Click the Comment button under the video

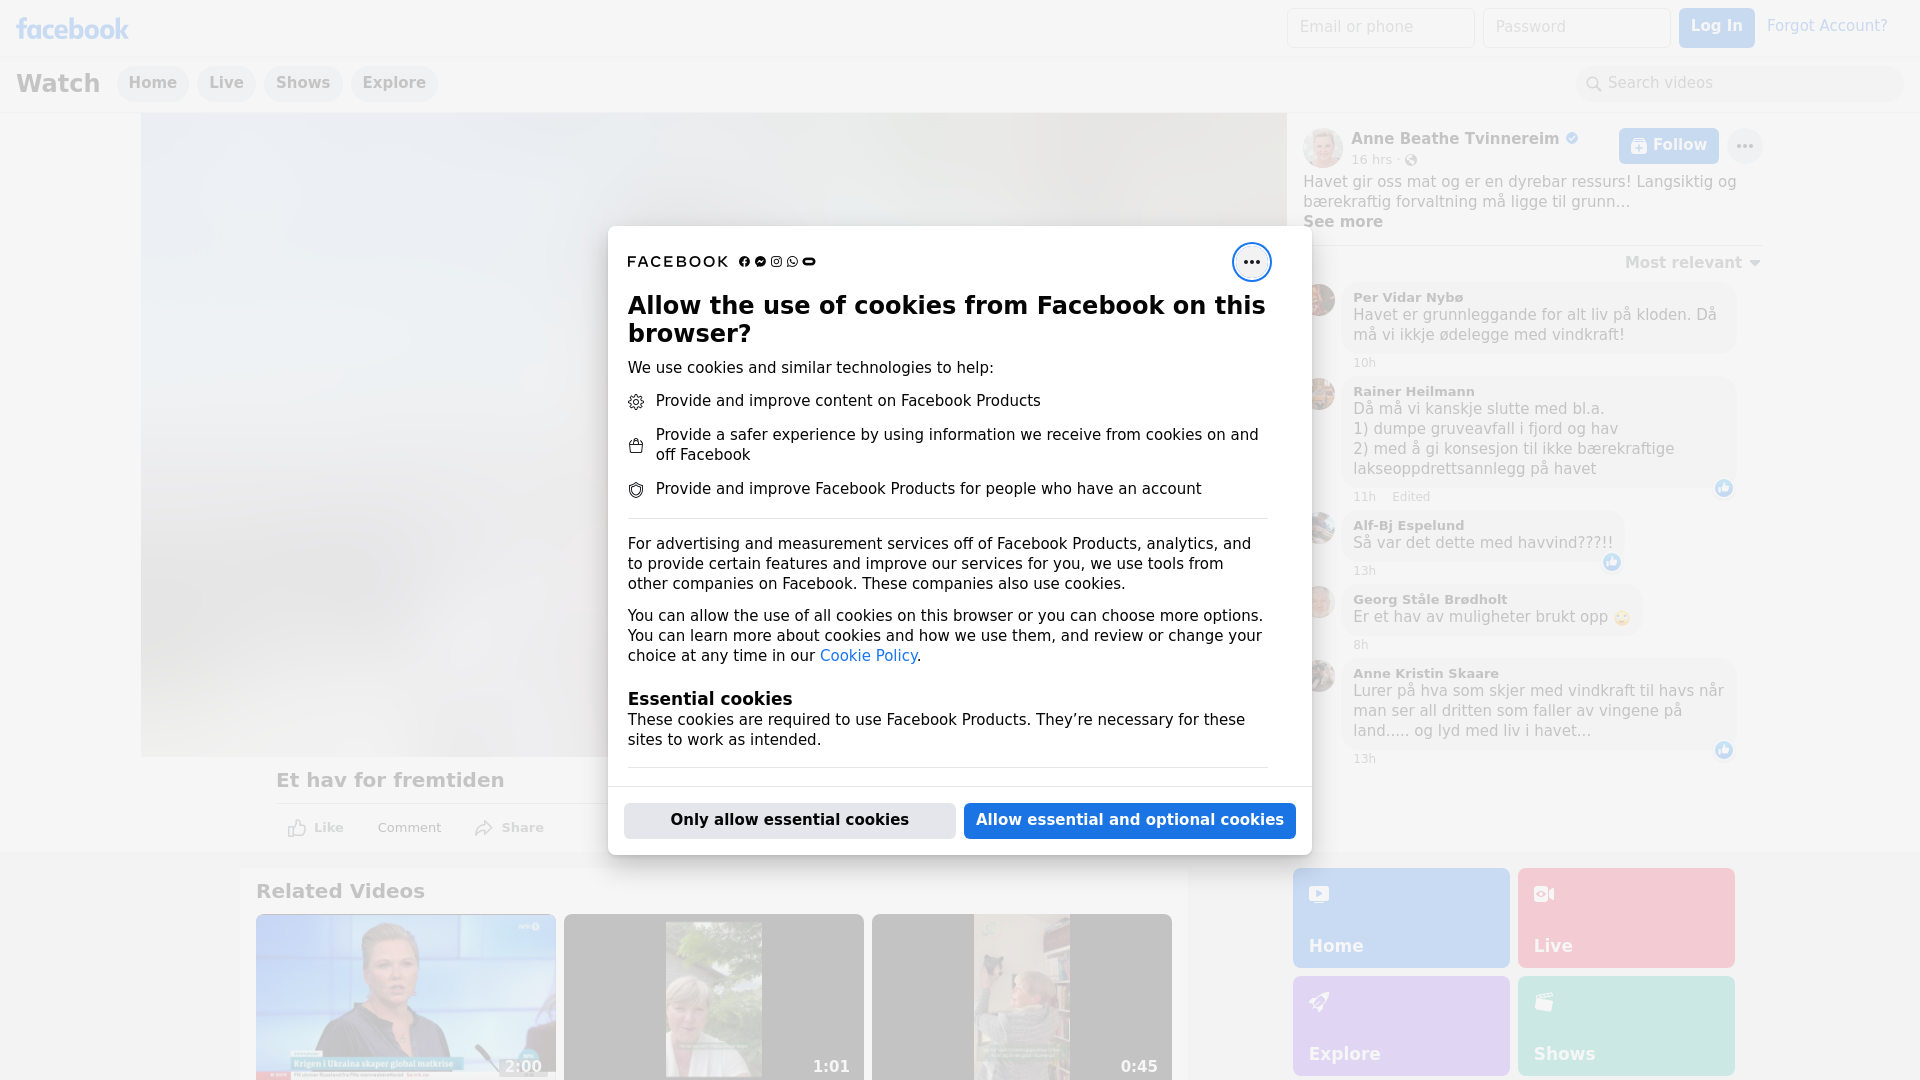tap(408, 828)
